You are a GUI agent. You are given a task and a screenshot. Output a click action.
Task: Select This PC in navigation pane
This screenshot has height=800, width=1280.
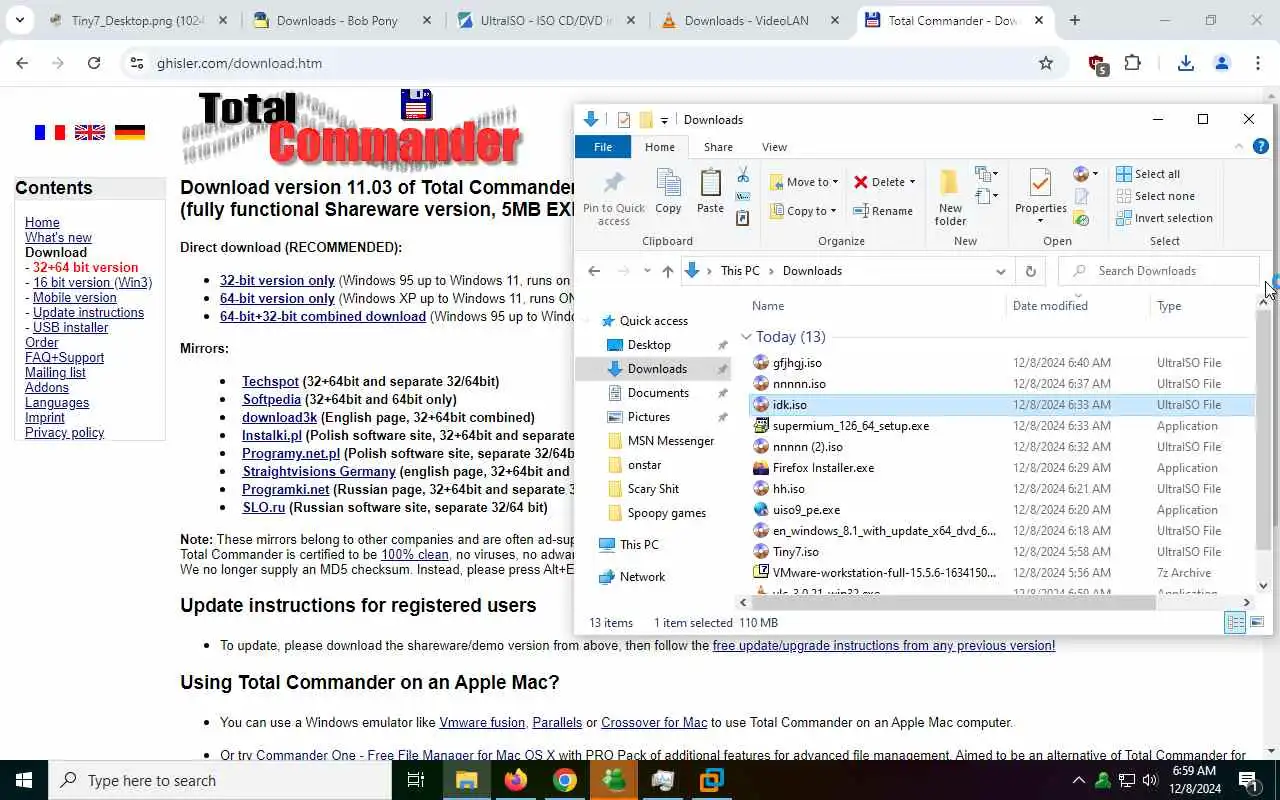point(639,545)
